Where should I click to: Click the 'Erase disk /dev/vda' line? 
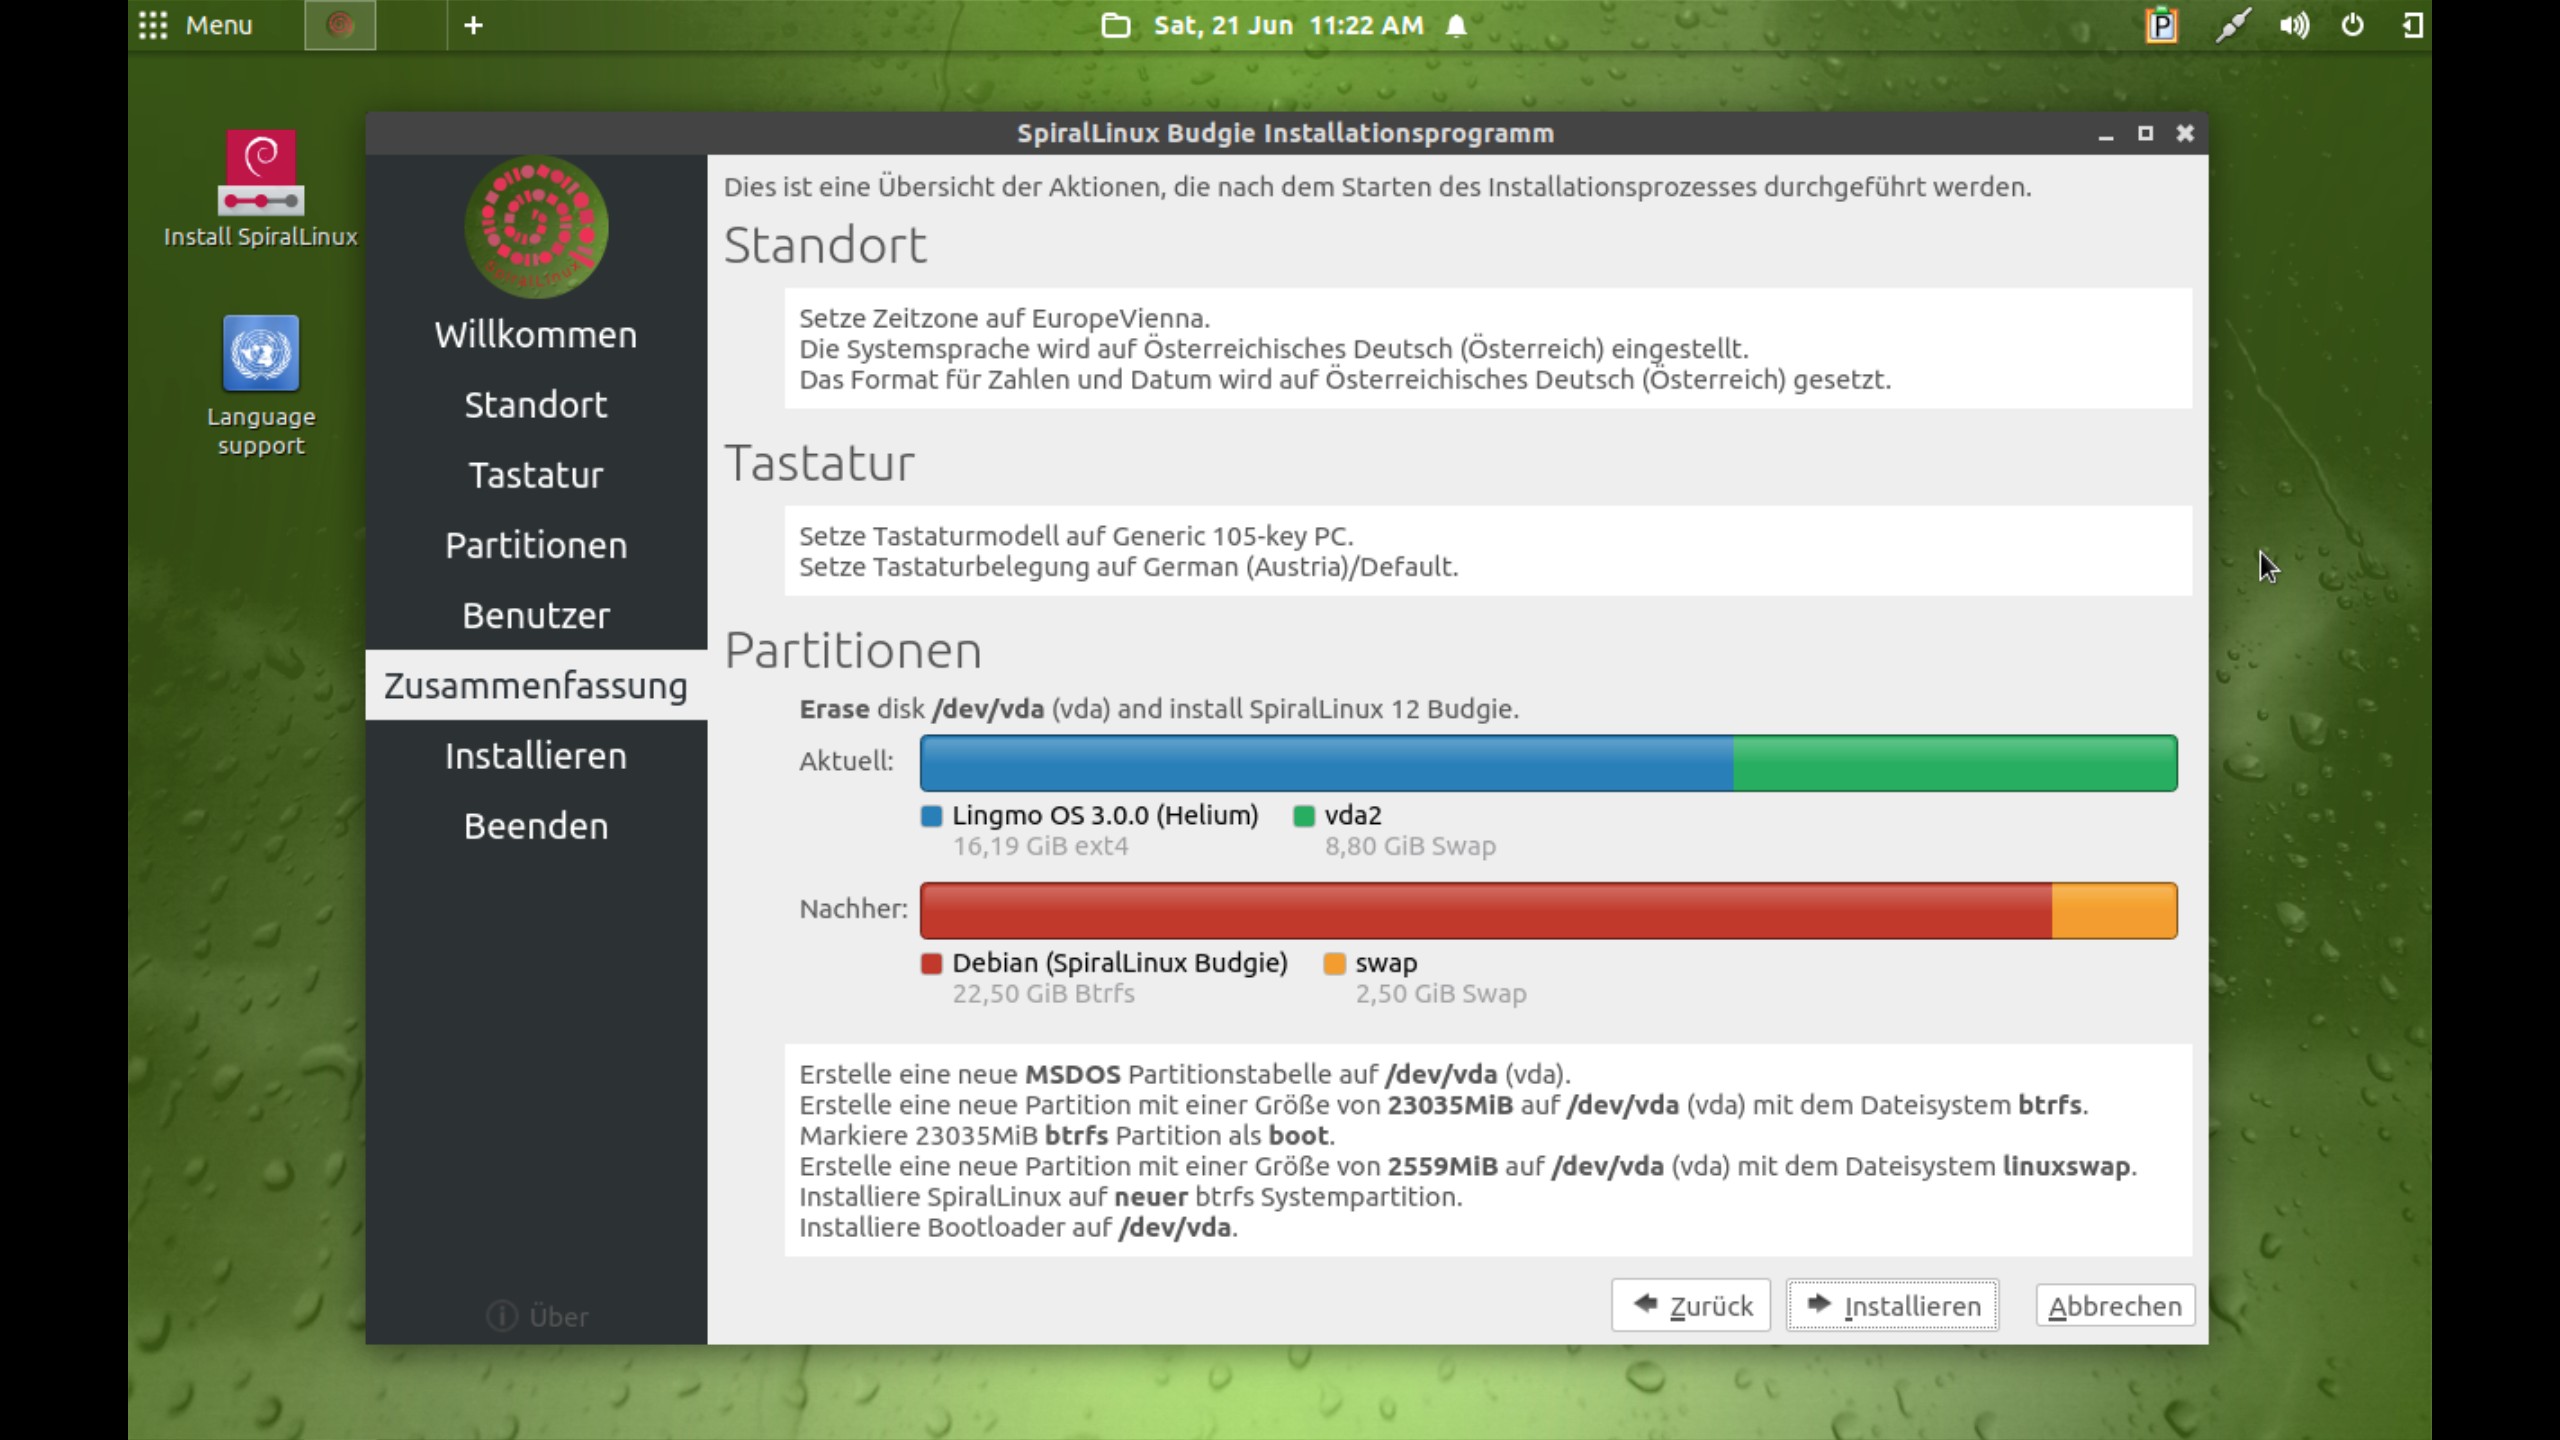(1158, 709)
